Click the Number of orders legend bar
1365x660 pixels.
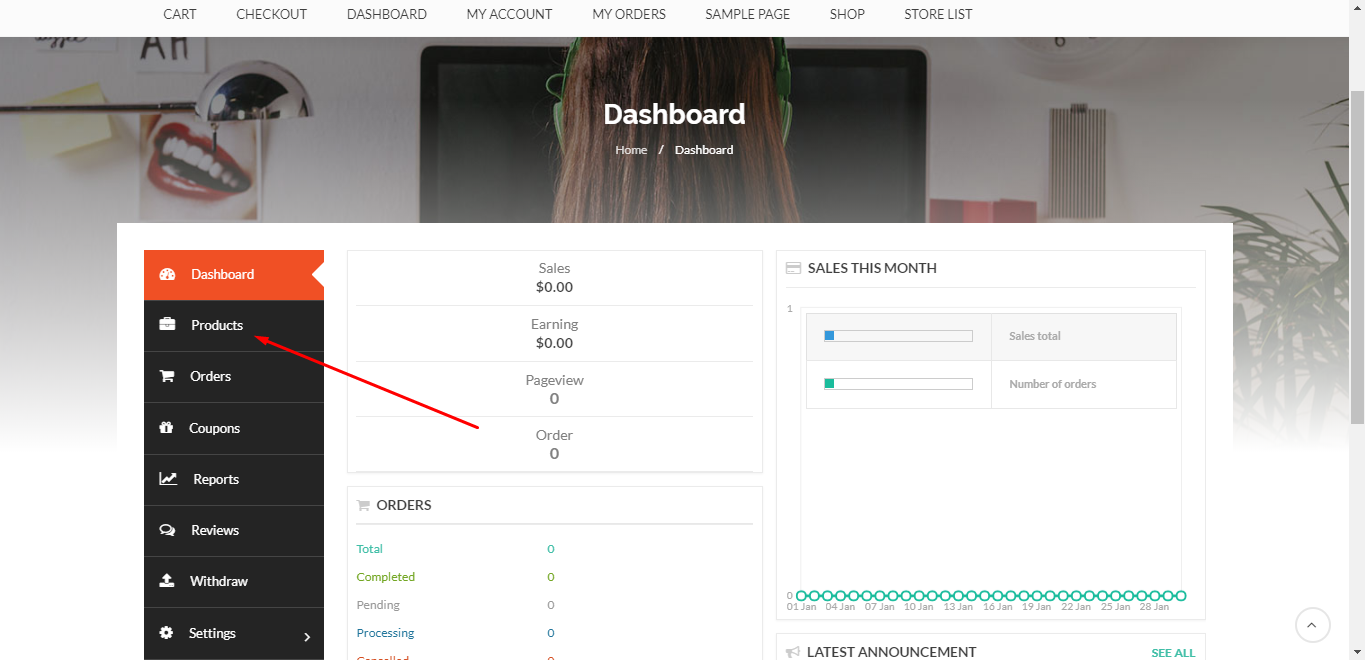pos(898,384)
